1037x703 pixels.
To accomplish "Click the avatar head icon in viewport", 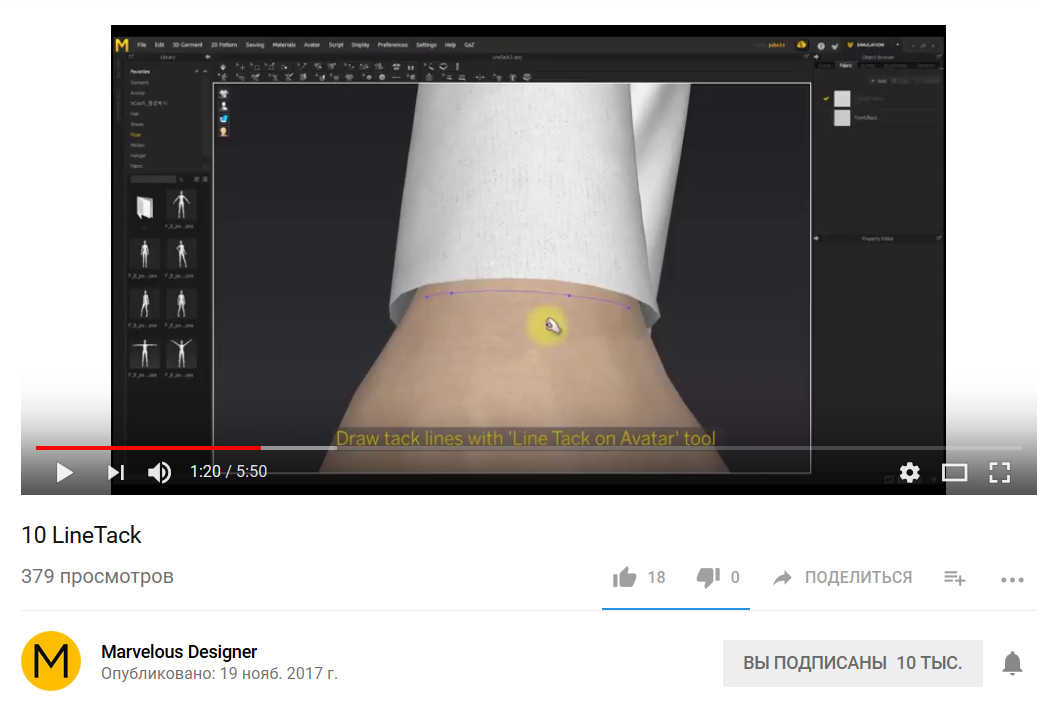I will tap(224, 132).
